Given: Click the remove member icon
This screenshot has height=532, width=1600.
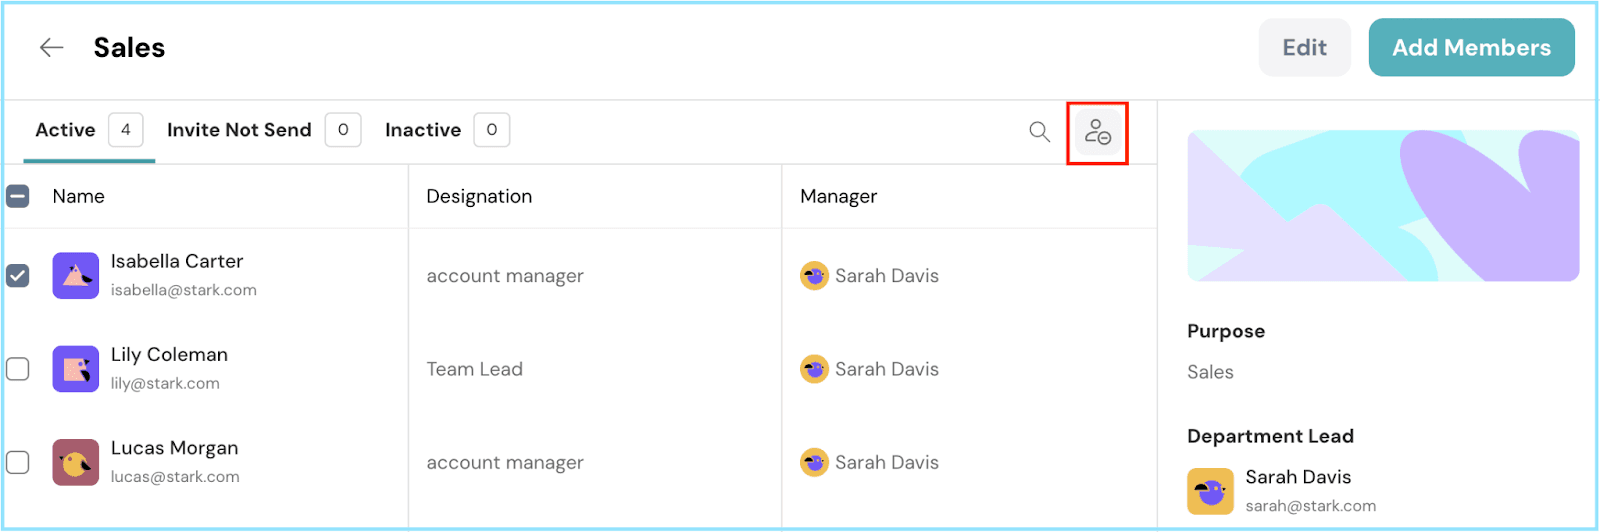Looking at the screenshot, I should click(1097, 132).
